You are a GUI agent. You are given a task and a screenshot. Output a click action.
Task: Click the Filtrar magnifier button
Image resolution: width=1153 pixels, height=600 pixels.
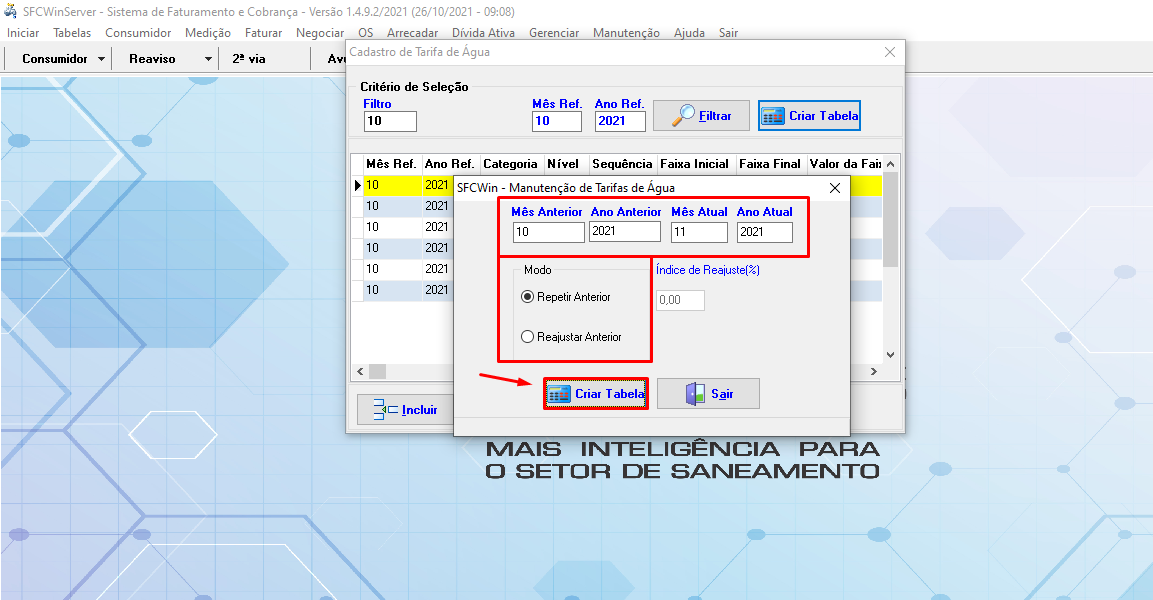pyautogui.click(x=701, y=116)
